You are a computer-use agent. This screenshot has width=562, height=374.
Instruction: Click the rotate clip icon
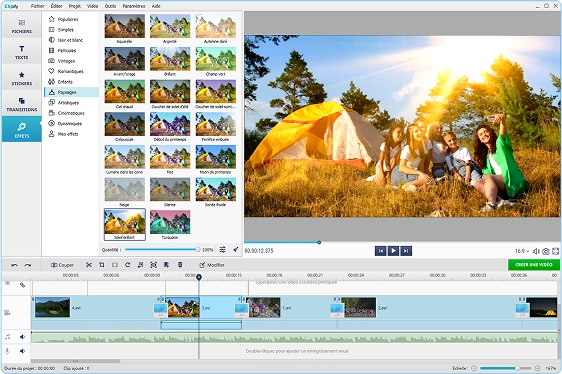pyautogui.click(x=128, y=265)
